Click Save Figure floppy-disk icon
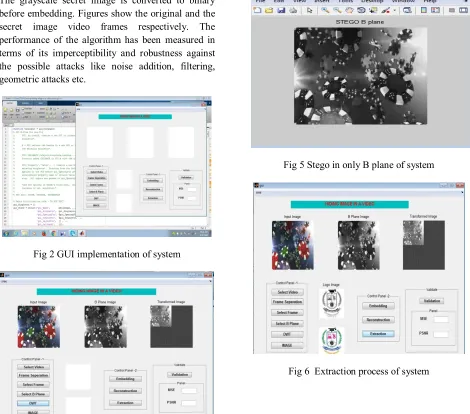Image resolution: width=470 pixels, height=414 pixels. pyautogui.click(x=281, y=10)
